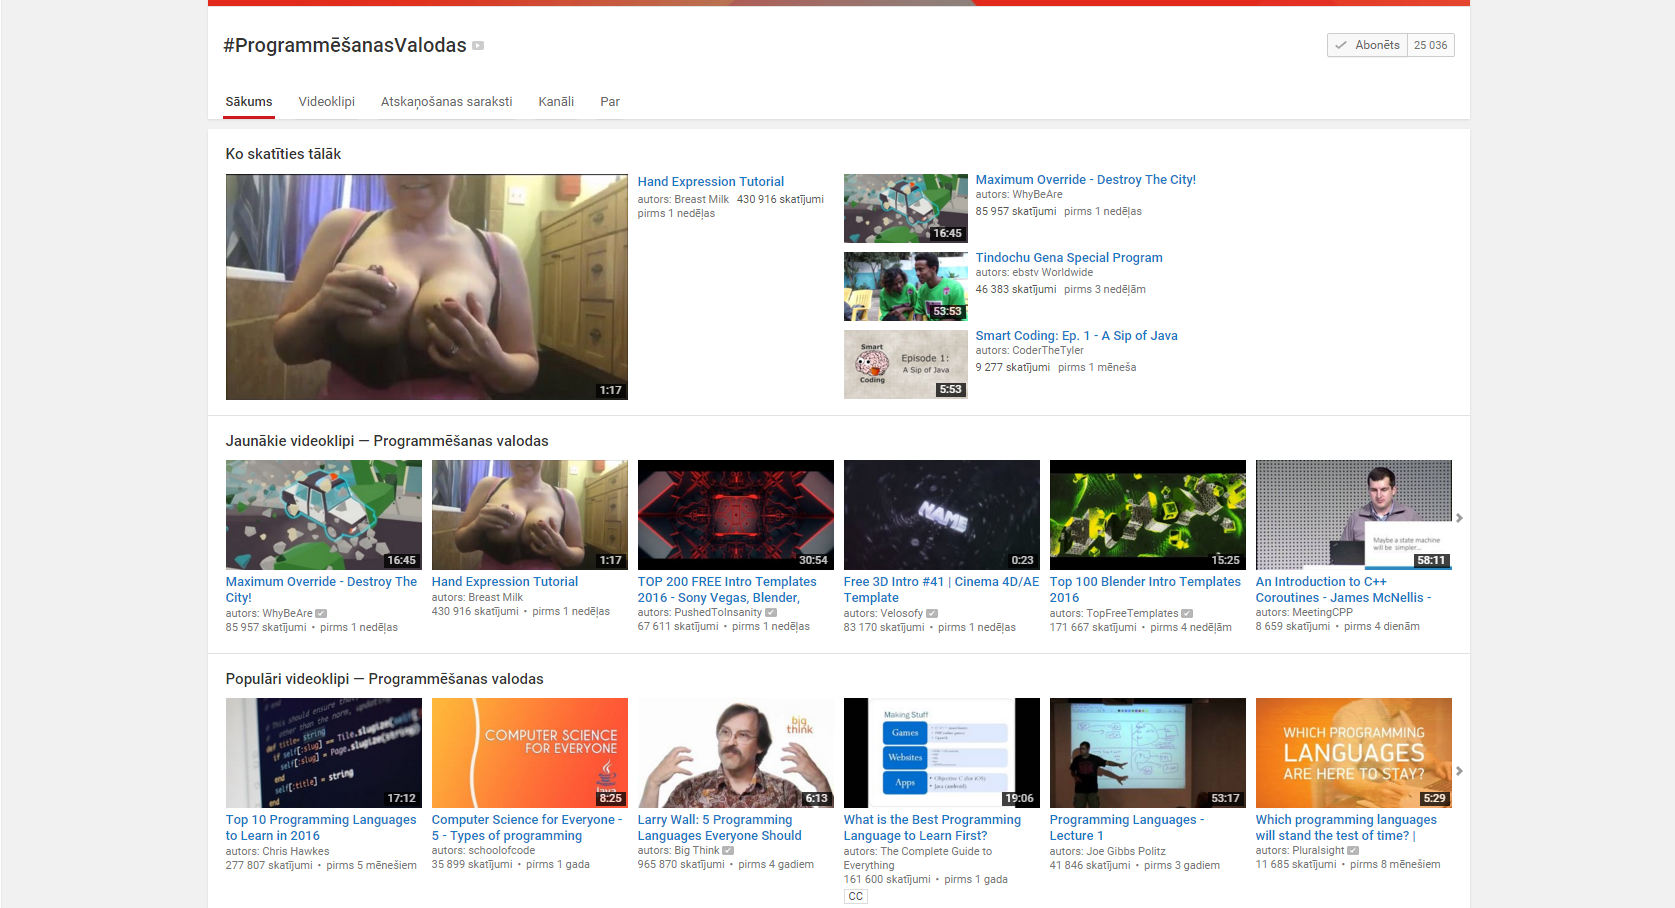
Task: Open Which Programming Languages Here to Stay thumbnail
Action: tap(1354, 753)
